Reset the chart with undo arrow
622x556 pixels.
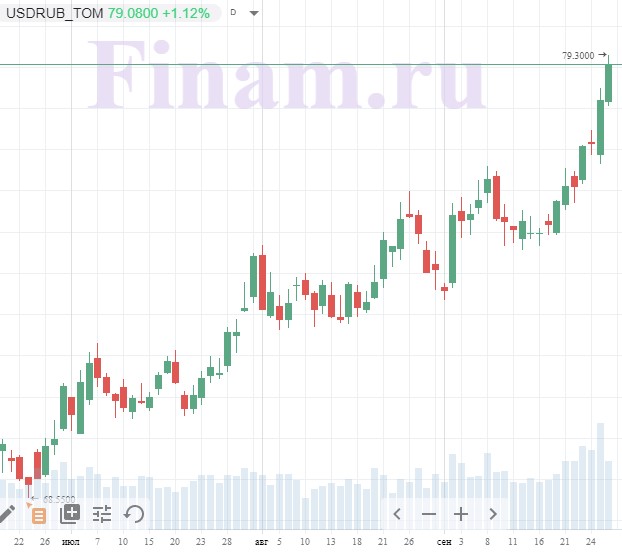134,514
